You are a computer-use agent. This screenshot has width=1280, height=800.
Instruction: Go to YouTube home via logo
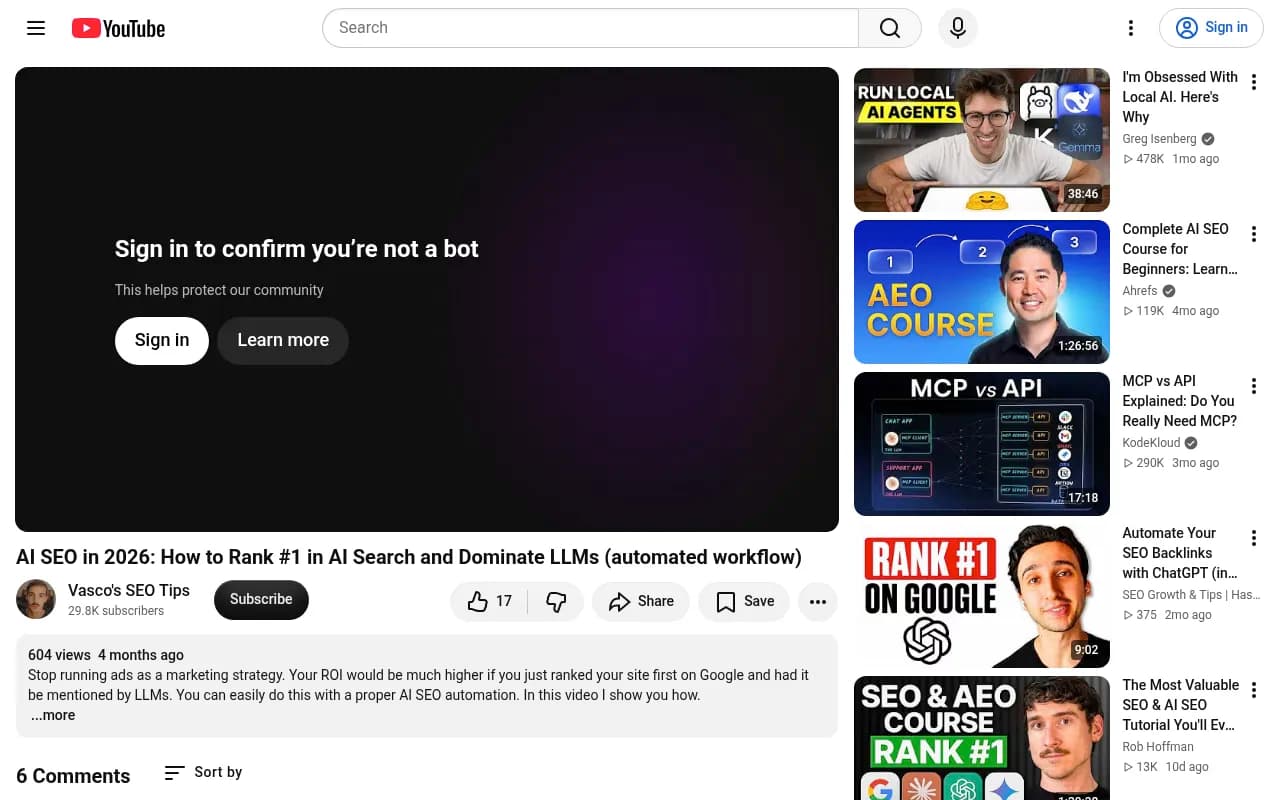point(118,28)
